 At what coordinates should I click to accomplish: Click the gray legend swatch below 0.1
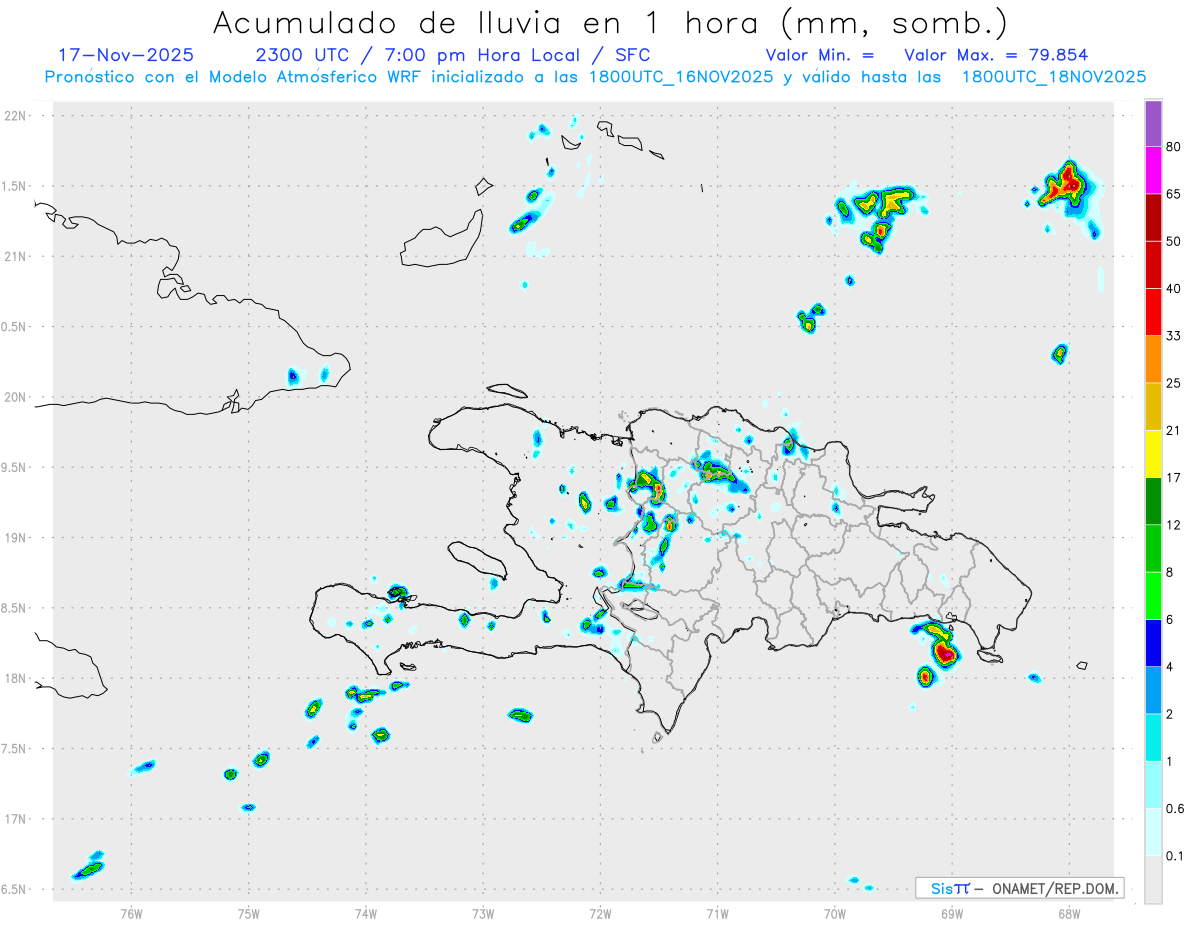[1153, 880]
